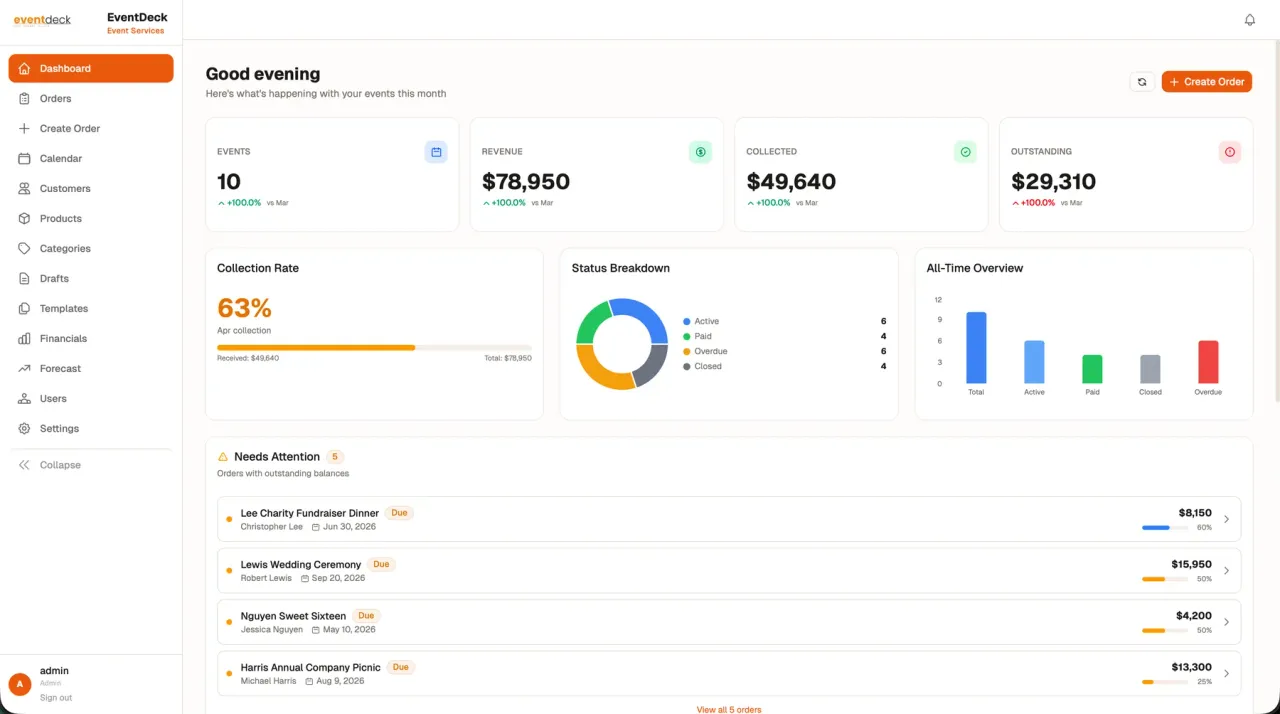This screenshot has height=714, width=1280.
Task: Click the Users icon in sidebar
Action: [x=24, y=399]
